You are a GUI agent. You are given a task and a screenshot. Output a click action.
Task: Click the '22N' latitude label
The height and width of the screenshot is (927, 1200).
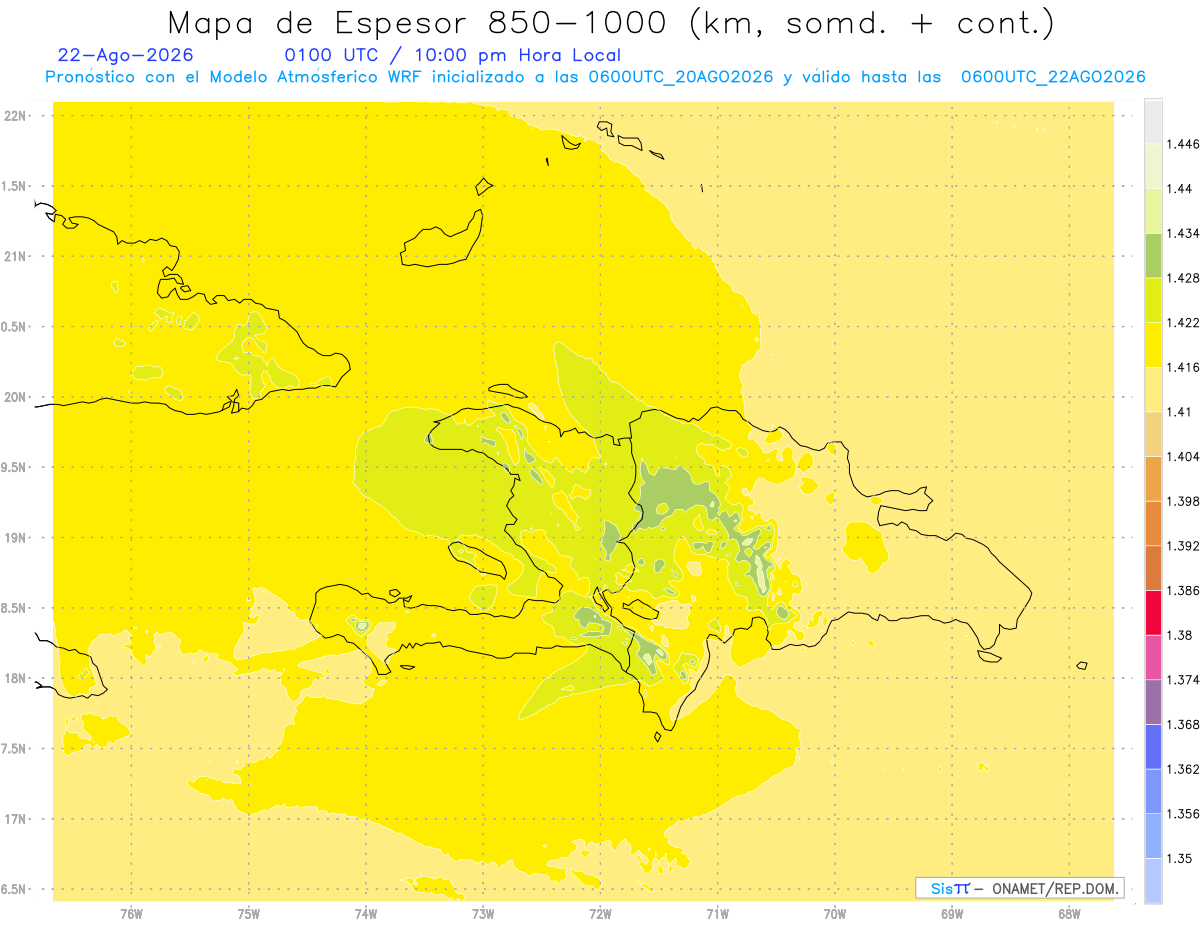(15, 116)
